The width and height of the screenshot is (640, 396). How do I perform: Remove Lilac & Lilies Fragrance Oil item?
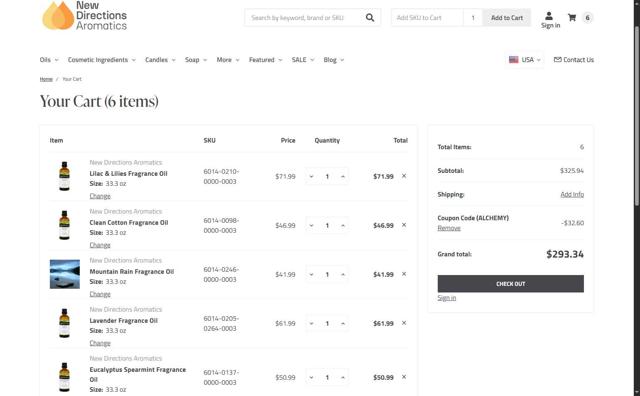(x=404, y=176)
